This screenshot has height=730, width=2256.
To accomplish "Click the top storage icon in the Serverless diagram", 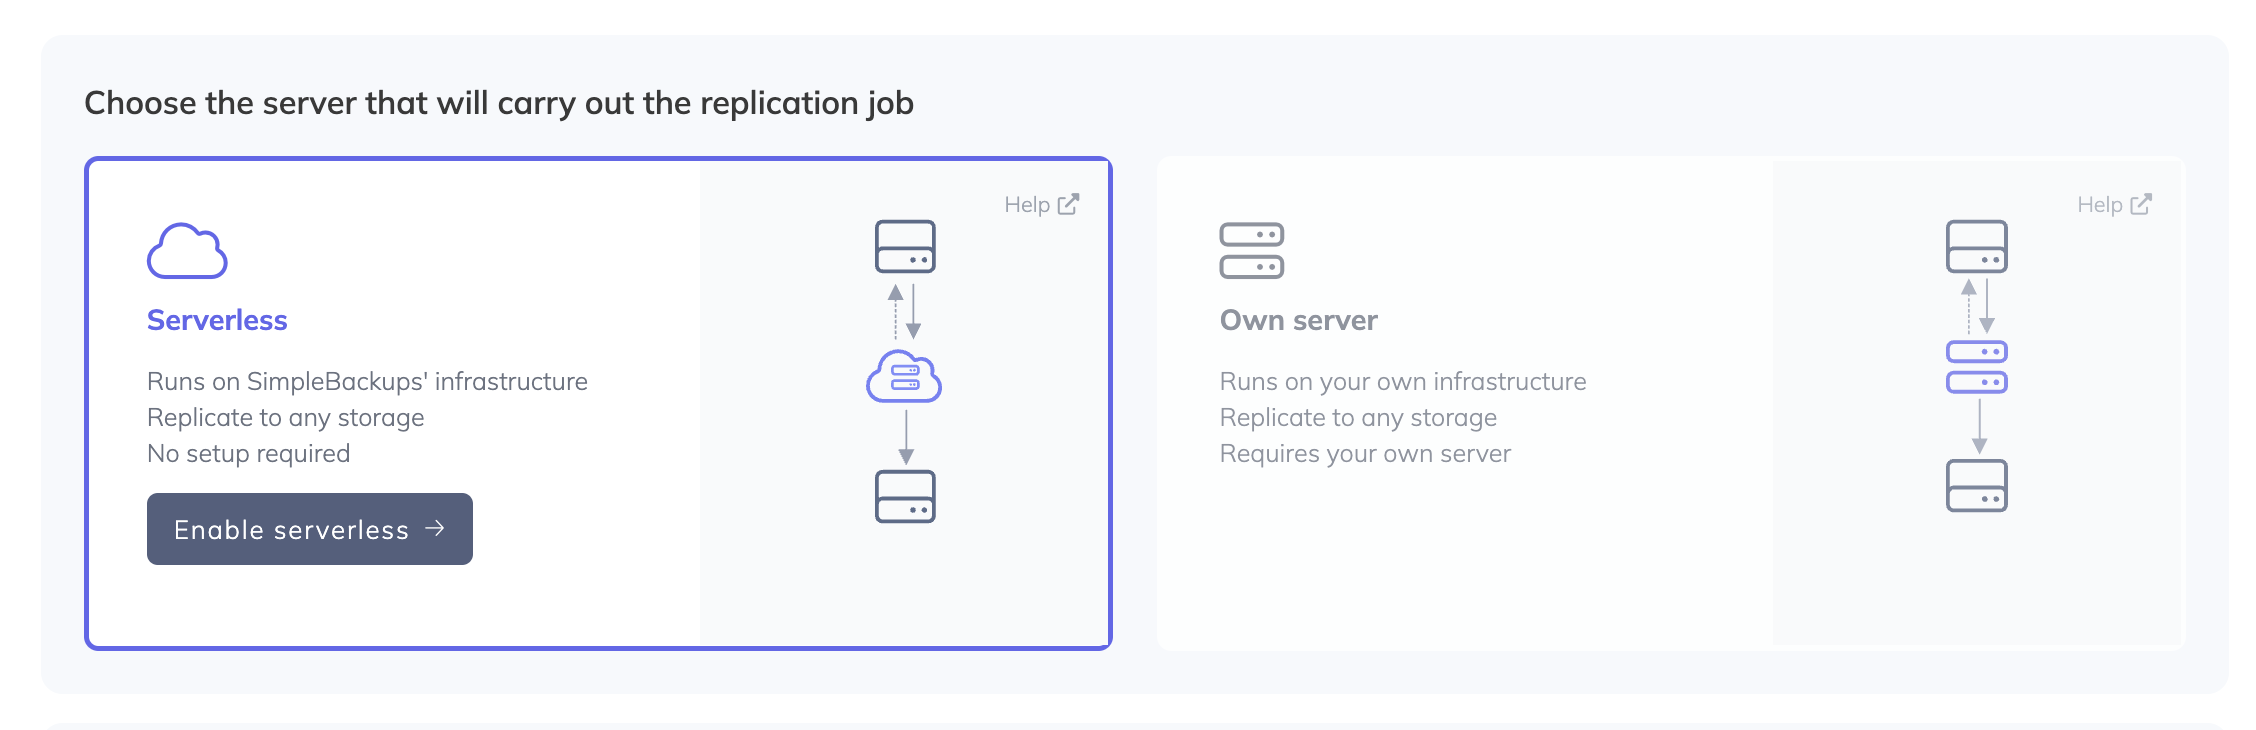I will tap(905, 247).
